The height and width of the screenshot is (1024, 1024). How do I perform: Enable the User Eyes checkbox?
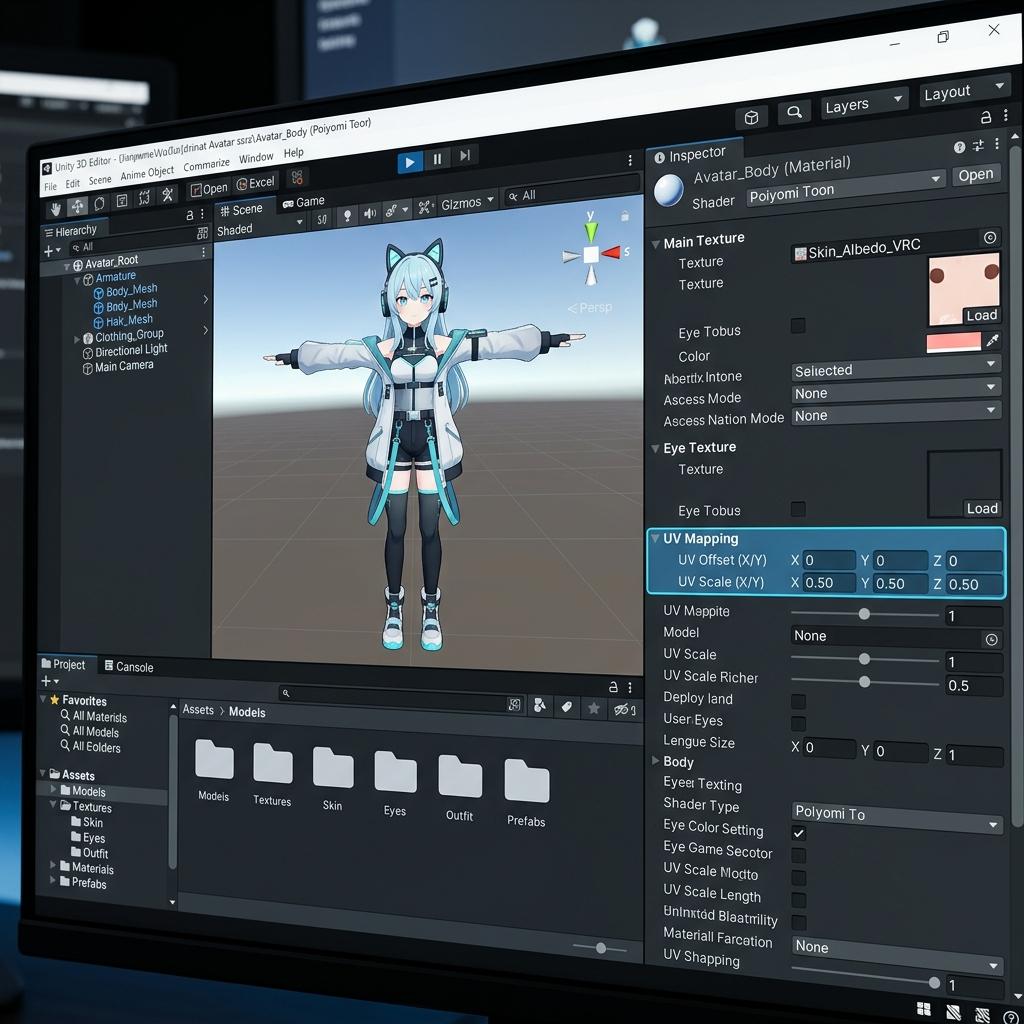tap(798, 724)
